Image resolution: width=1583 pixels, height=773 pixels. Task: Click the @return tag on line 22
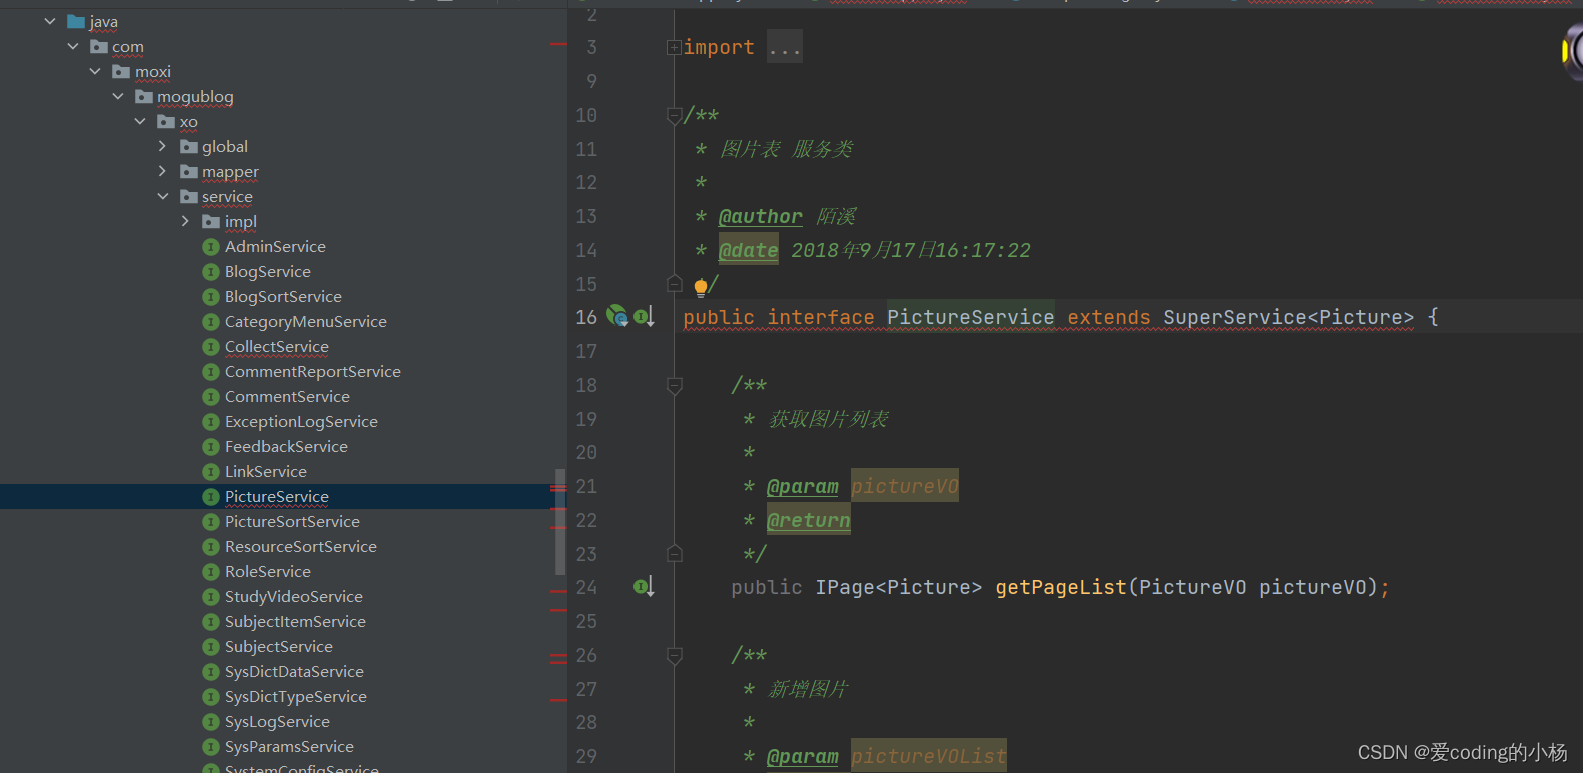pyautogui.click(x=809, y=520)
